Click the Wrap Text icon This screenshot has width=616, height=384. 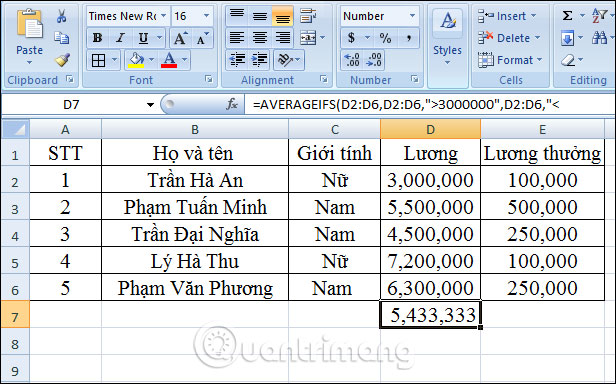308,16
